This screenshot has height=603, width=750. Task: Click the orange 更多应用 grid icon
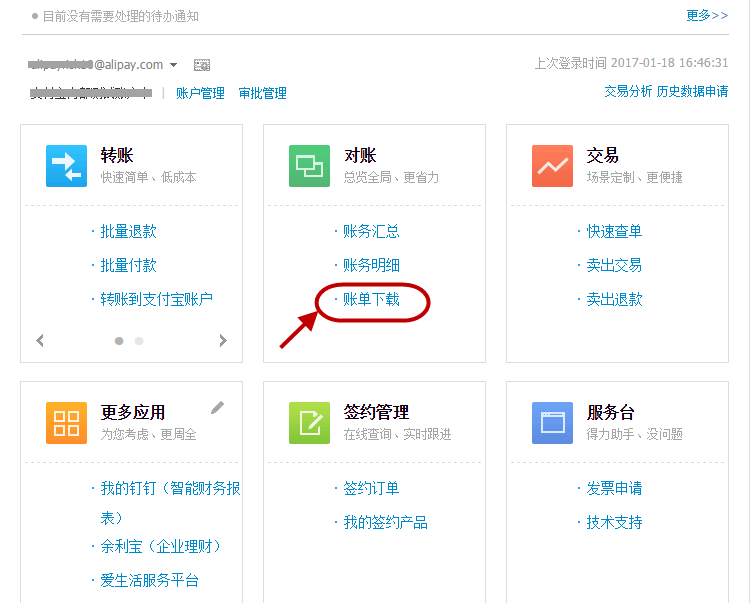coord(66,423)
